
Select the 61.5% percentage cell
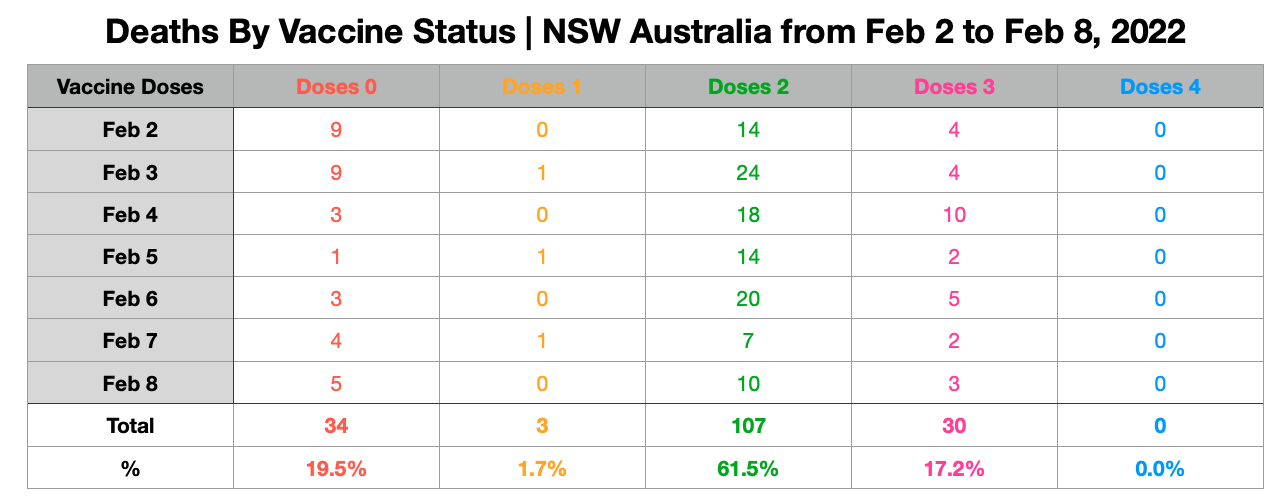point(748,468)
